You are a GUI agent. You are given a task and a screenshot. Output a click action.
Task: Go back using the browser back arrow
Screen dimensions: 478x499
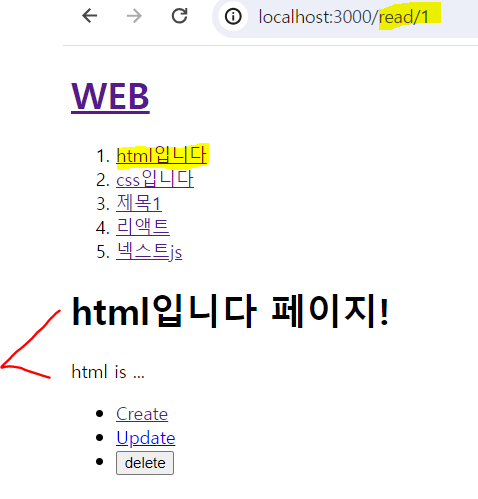pos(89,16)
